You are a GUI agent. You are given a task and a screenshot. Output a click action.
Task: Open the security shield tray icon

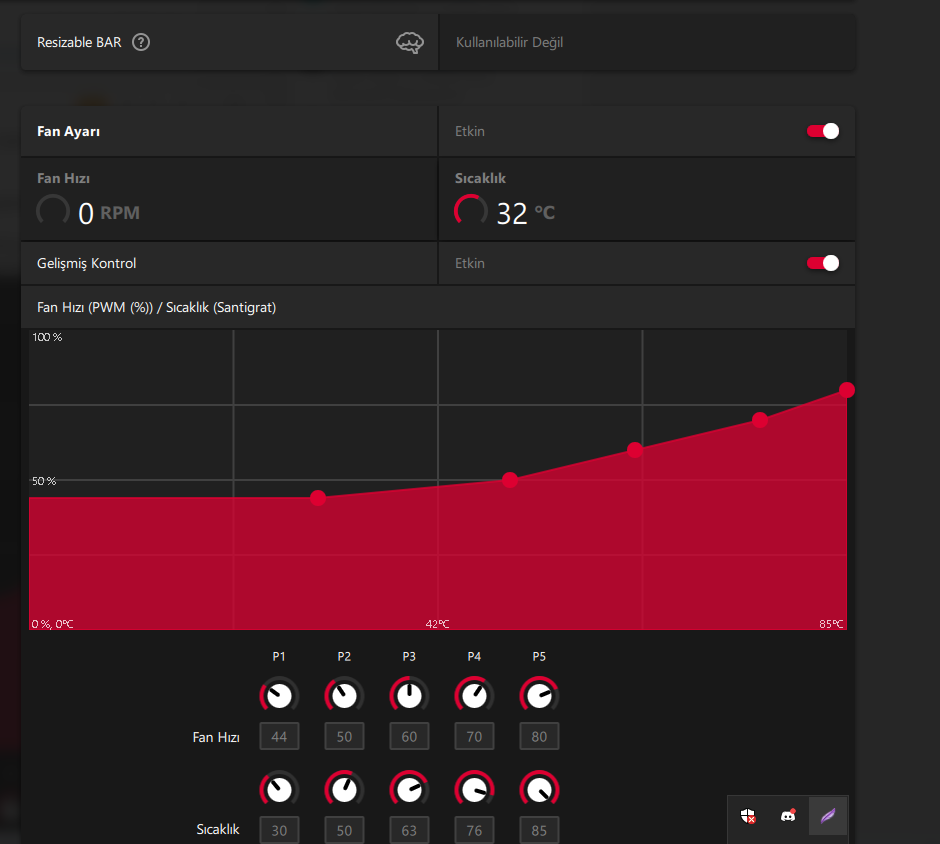click(x=748, y=816)
